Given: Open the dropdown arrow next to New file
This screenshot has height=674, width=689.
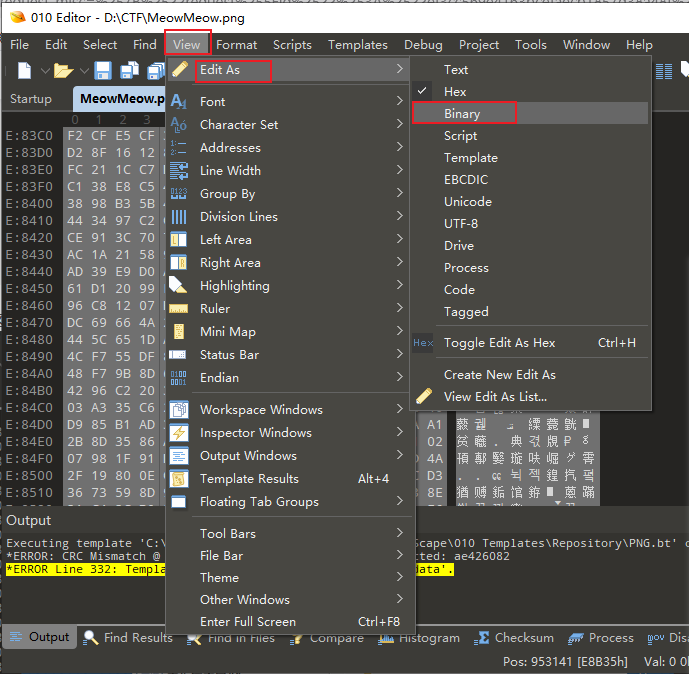Looking at the screenshot, I should 44,70.
